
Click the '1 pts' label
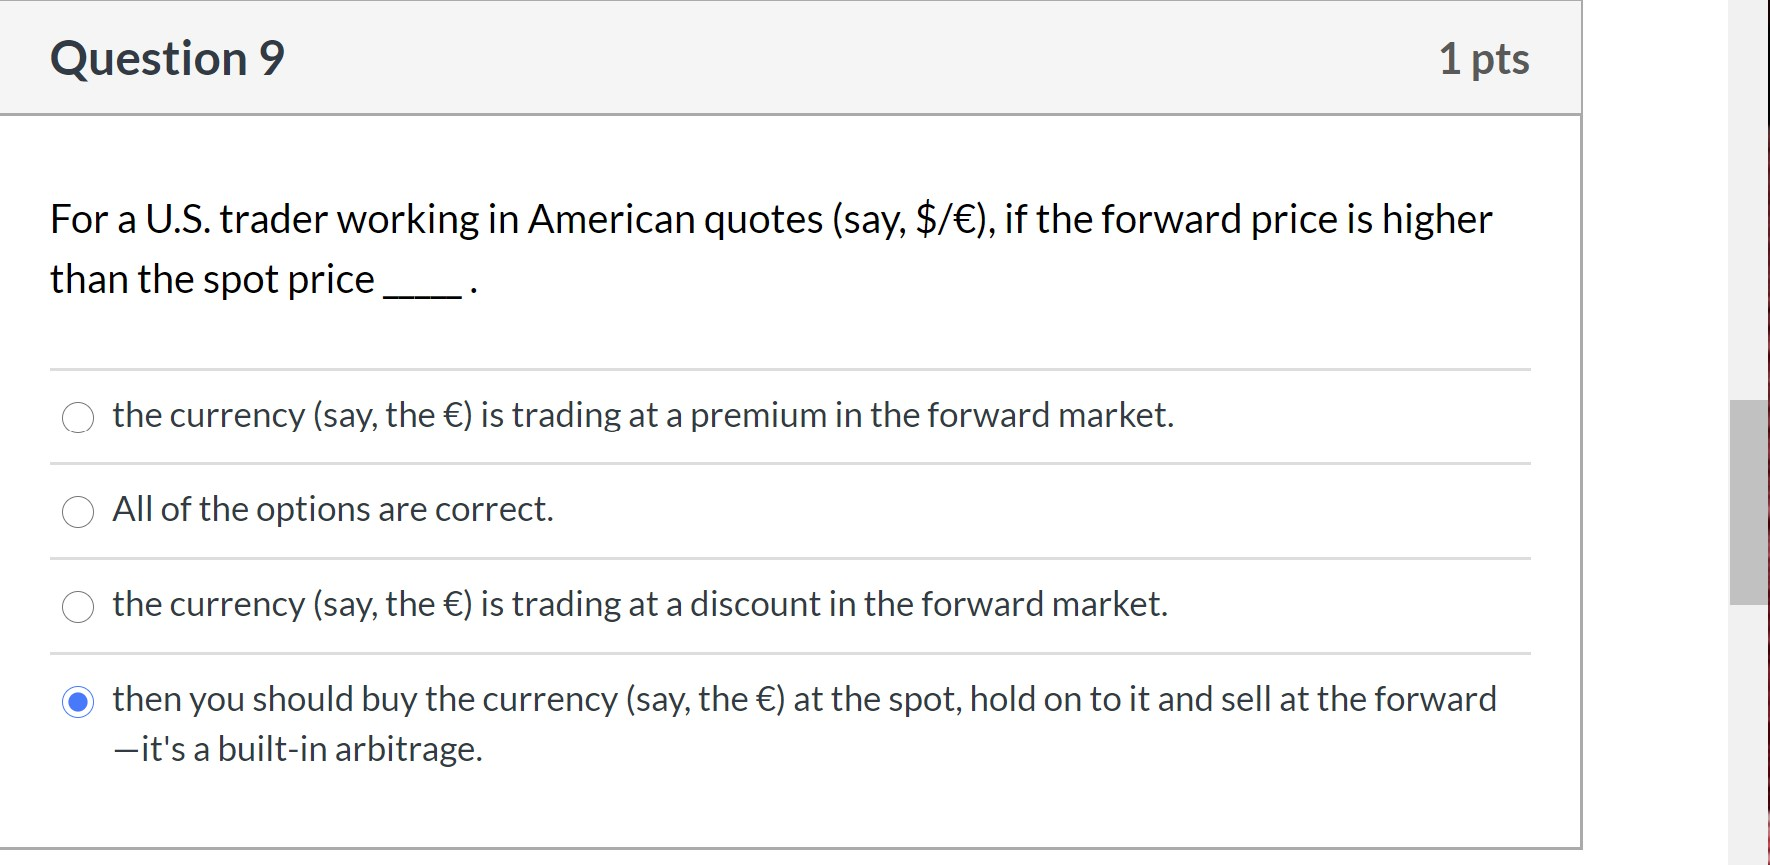(x=1484, y=58)
